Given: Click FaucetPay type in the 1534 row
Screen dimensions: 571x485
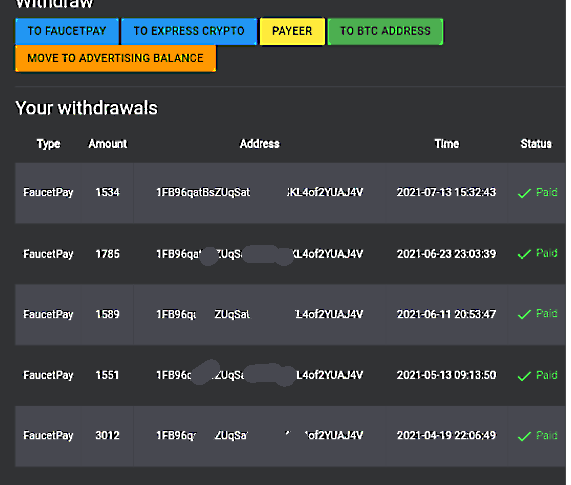Looking at the screenshot, I should 48,193.
